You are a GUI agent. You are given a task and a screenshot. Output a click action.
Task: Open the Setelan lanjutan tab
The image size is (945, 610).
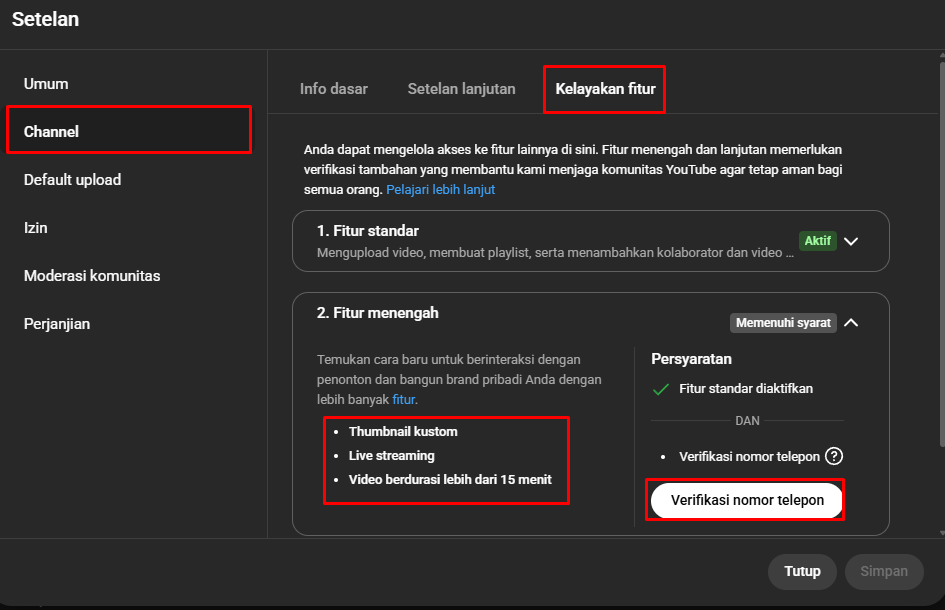pyautogui.click(x=461, y=89)
